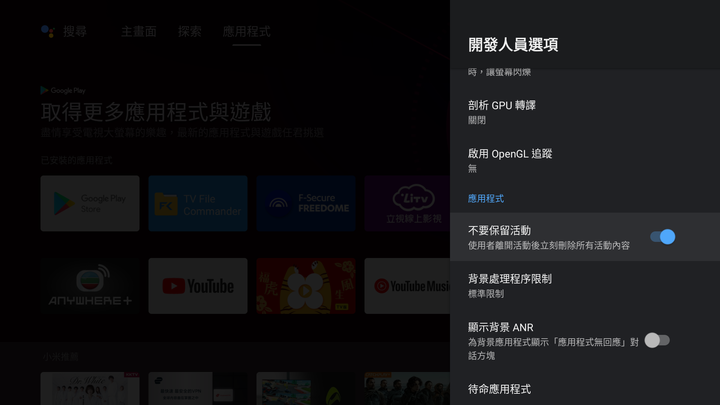
Task: Open fourth recommended thumbnail with soldiers
Action: click(407, 388)
